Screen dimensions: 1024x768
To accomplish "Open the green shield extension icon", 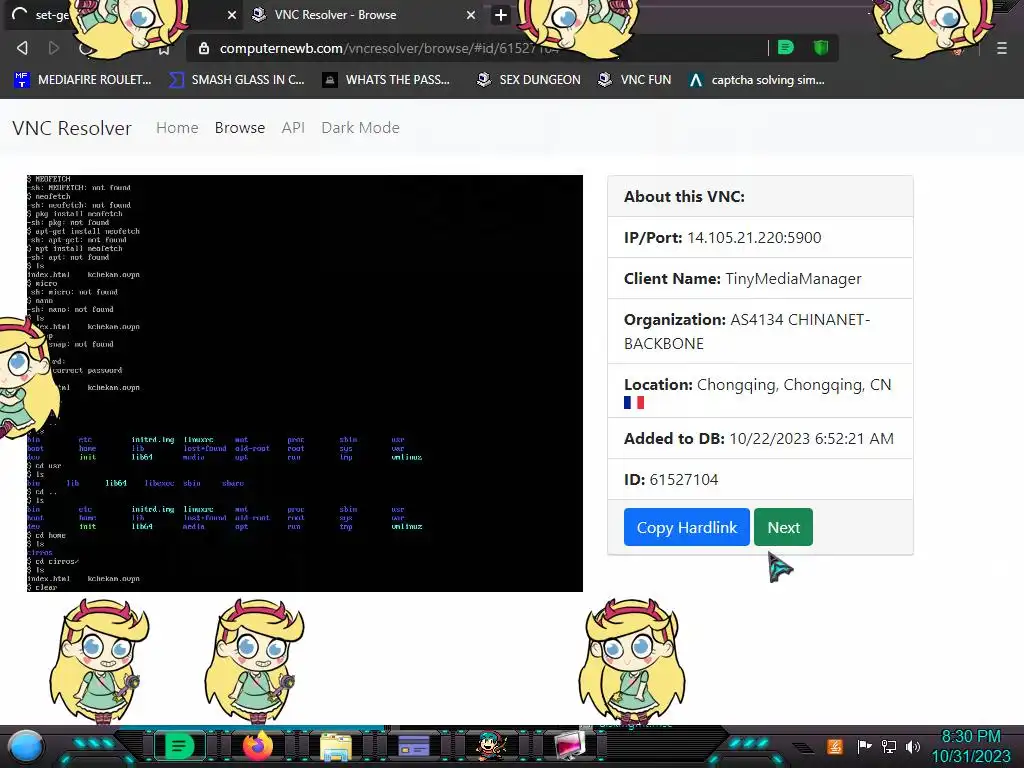I will click(x=820, y=48).
